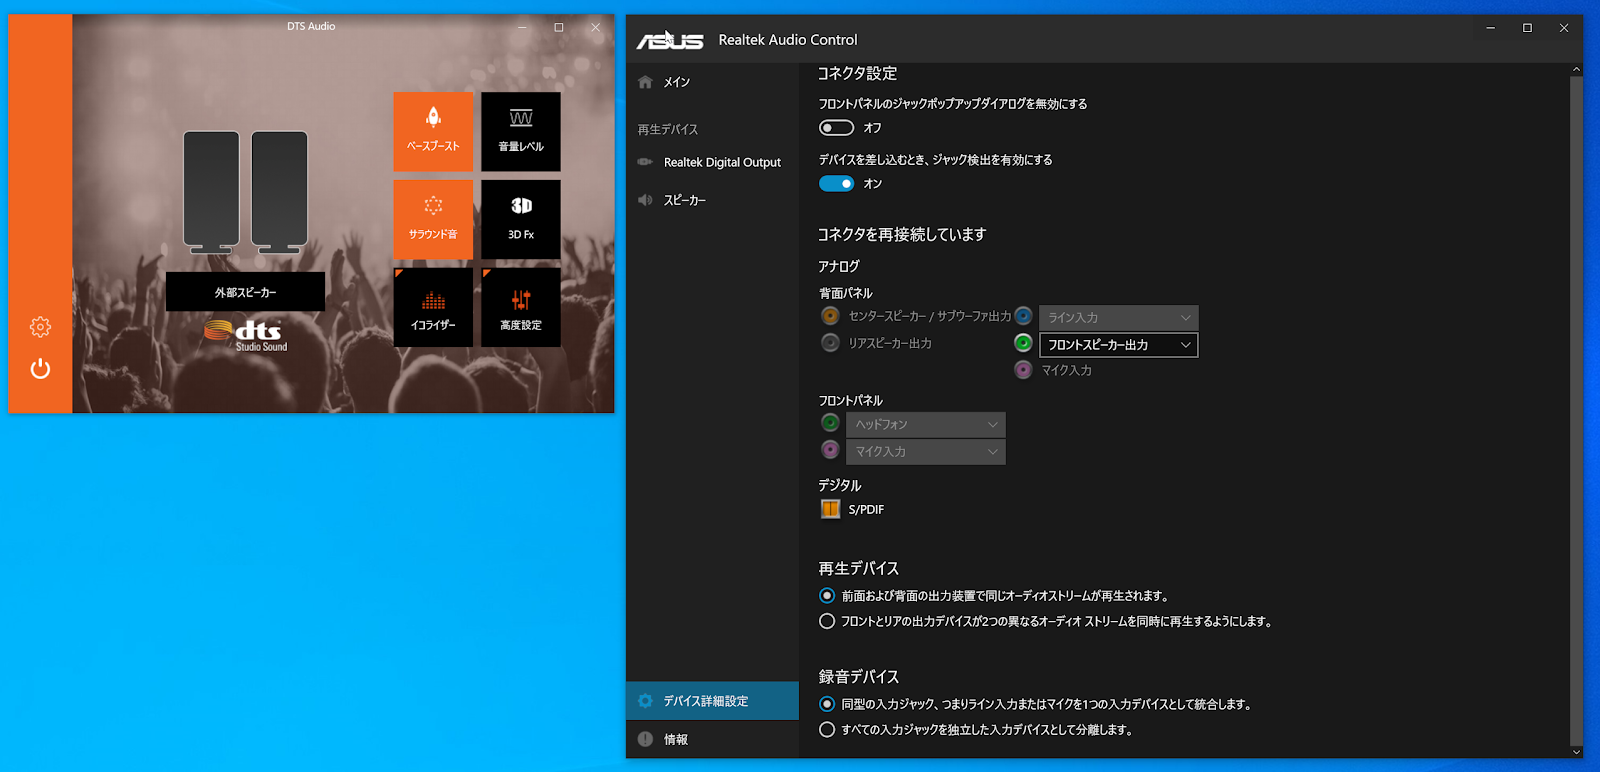Click the リアスピーカー出力 label
Viewport: 1600px width, 772px height.
coord(890,343)
